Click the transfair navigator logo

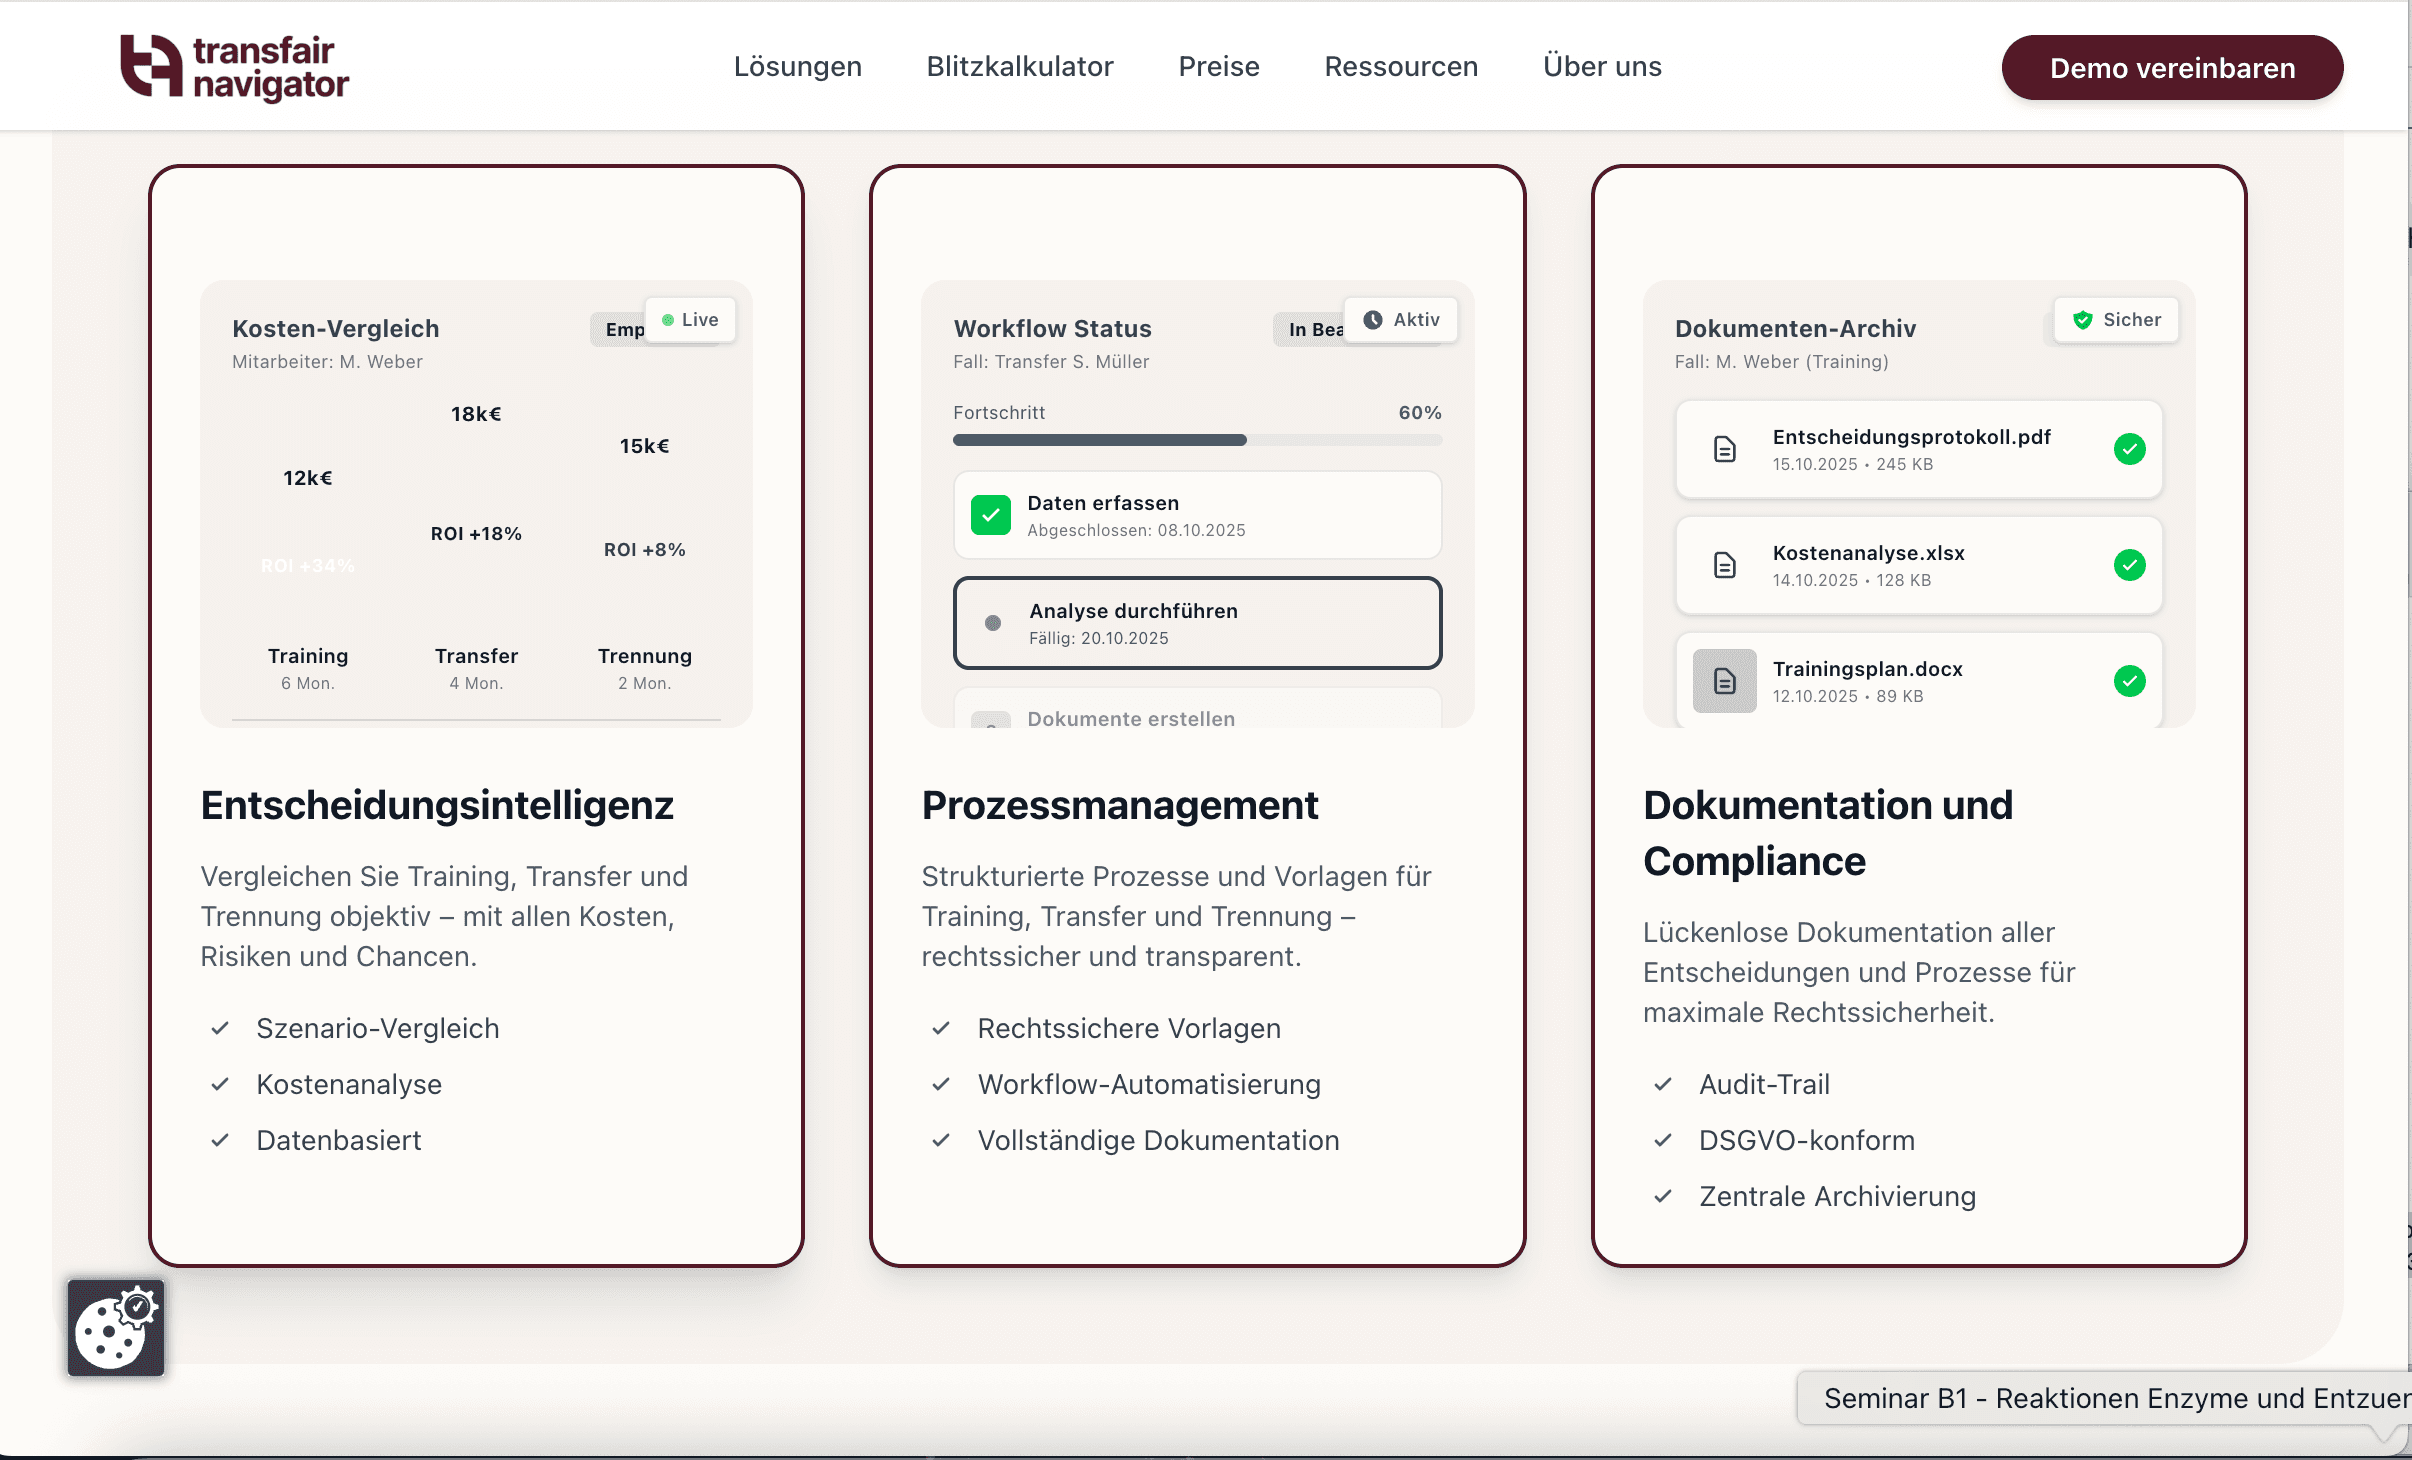234,67
